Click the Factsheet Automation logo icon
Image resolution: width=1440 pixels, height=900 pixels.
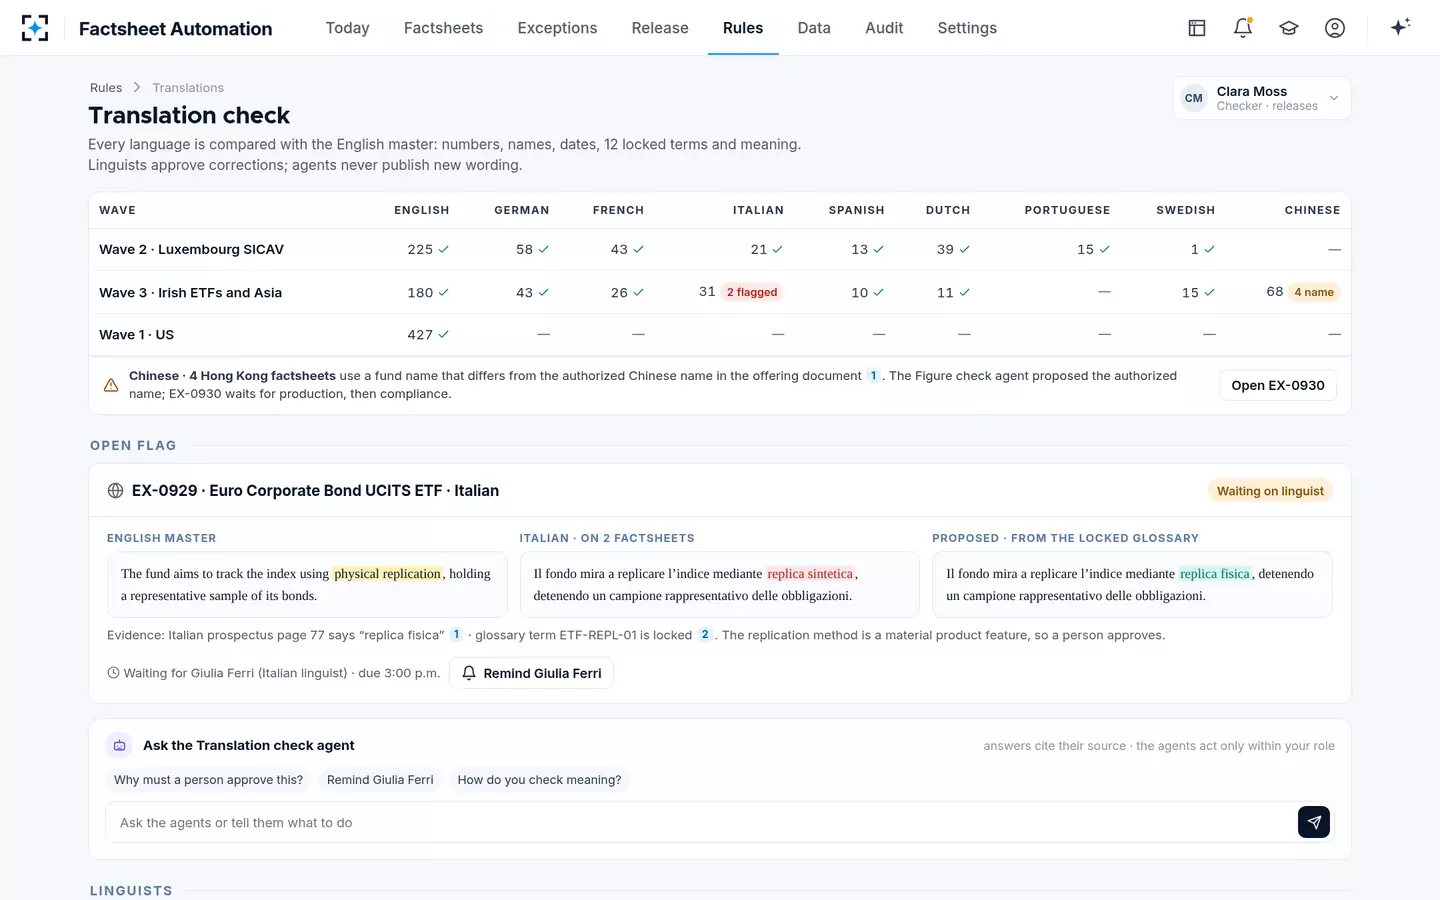click(35, 28)
